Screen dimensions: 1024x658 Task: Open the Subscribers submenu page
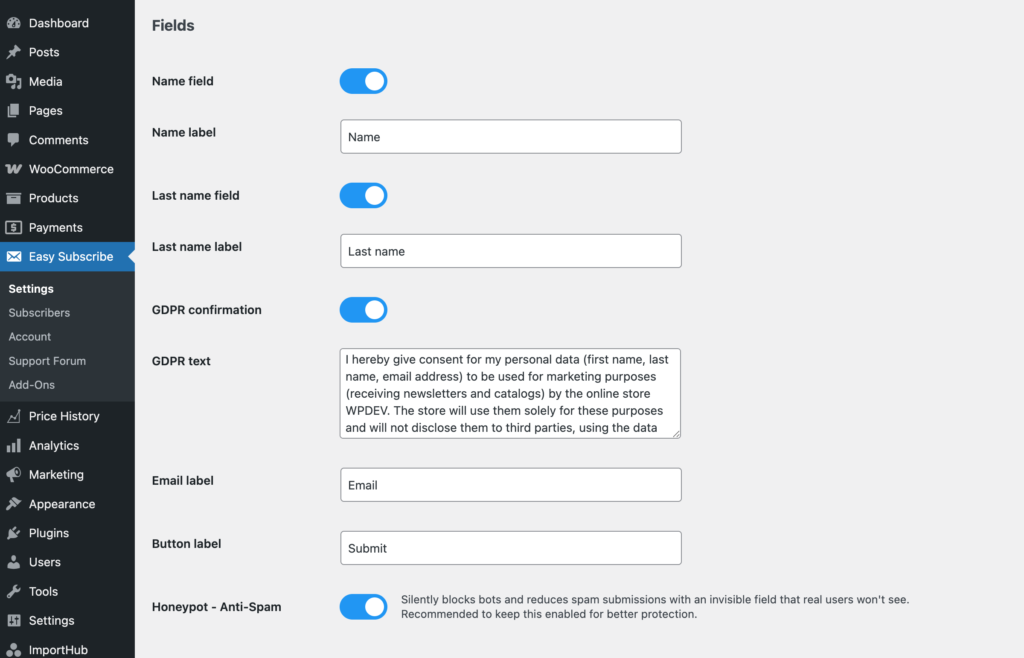pyautogui.click(x=39, y=313)
